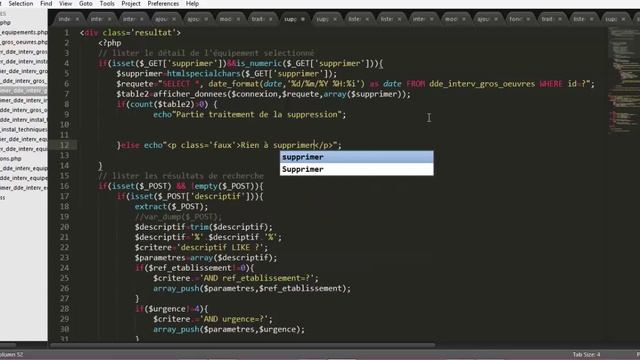Click line number 1 in the gutter
This screenshot has height=360, width=640.
[x=67, y=33]
